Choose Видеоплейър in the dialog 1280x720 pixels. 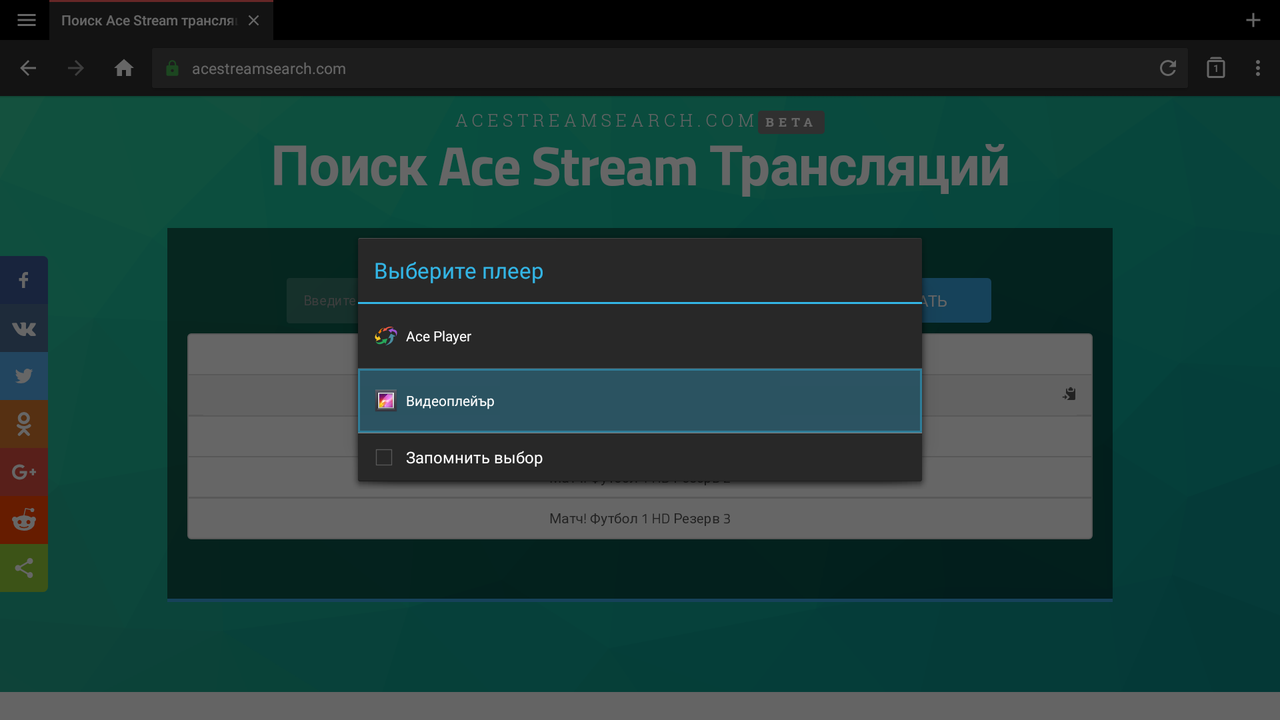[x=640, y=401]
